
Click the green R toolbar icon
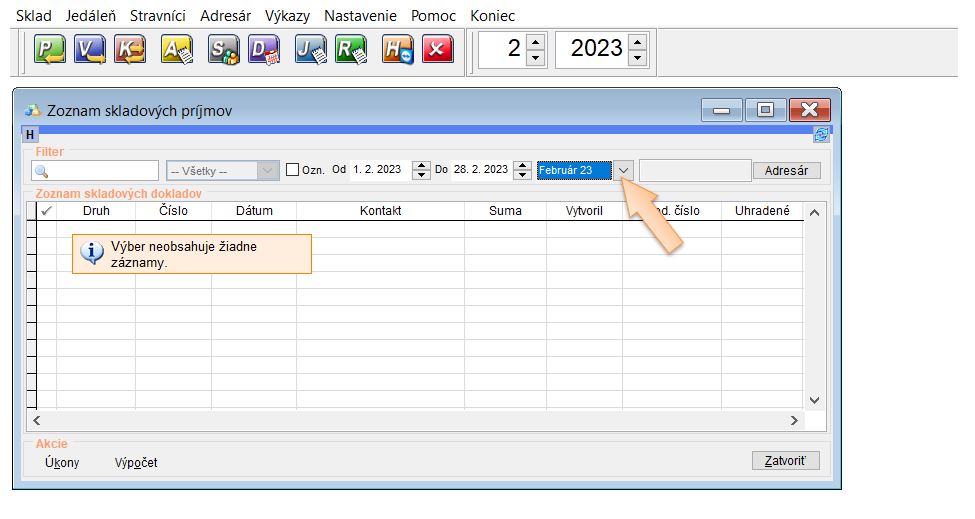[x=351, y=49]
